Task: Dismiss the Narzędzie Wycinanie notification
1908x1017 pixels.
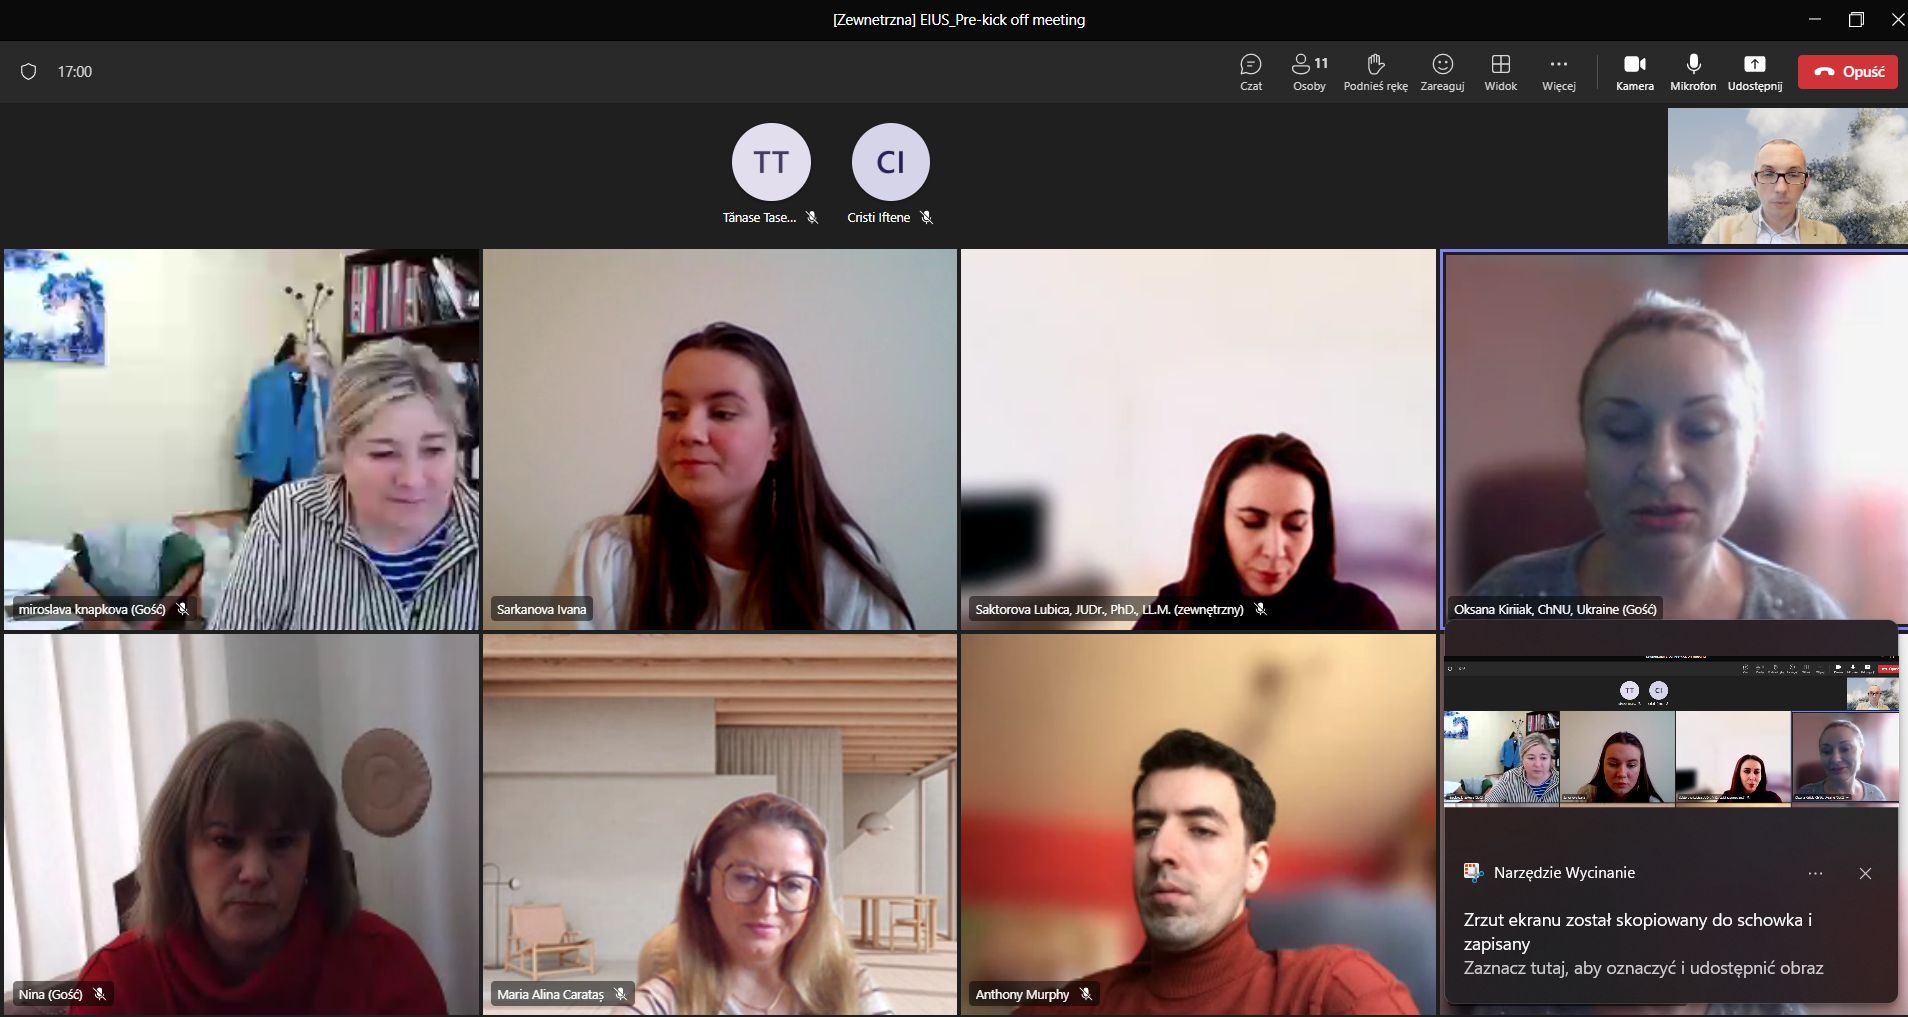Action: point(1865,873)
